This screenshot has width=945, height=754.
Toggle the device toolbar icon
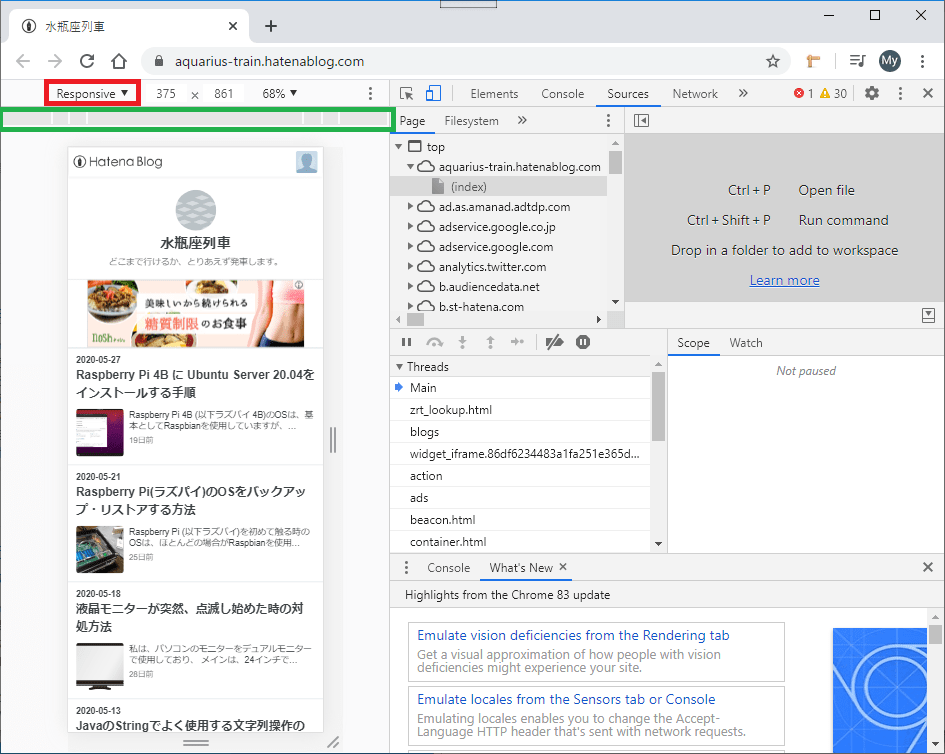click(x=433, y=93)
